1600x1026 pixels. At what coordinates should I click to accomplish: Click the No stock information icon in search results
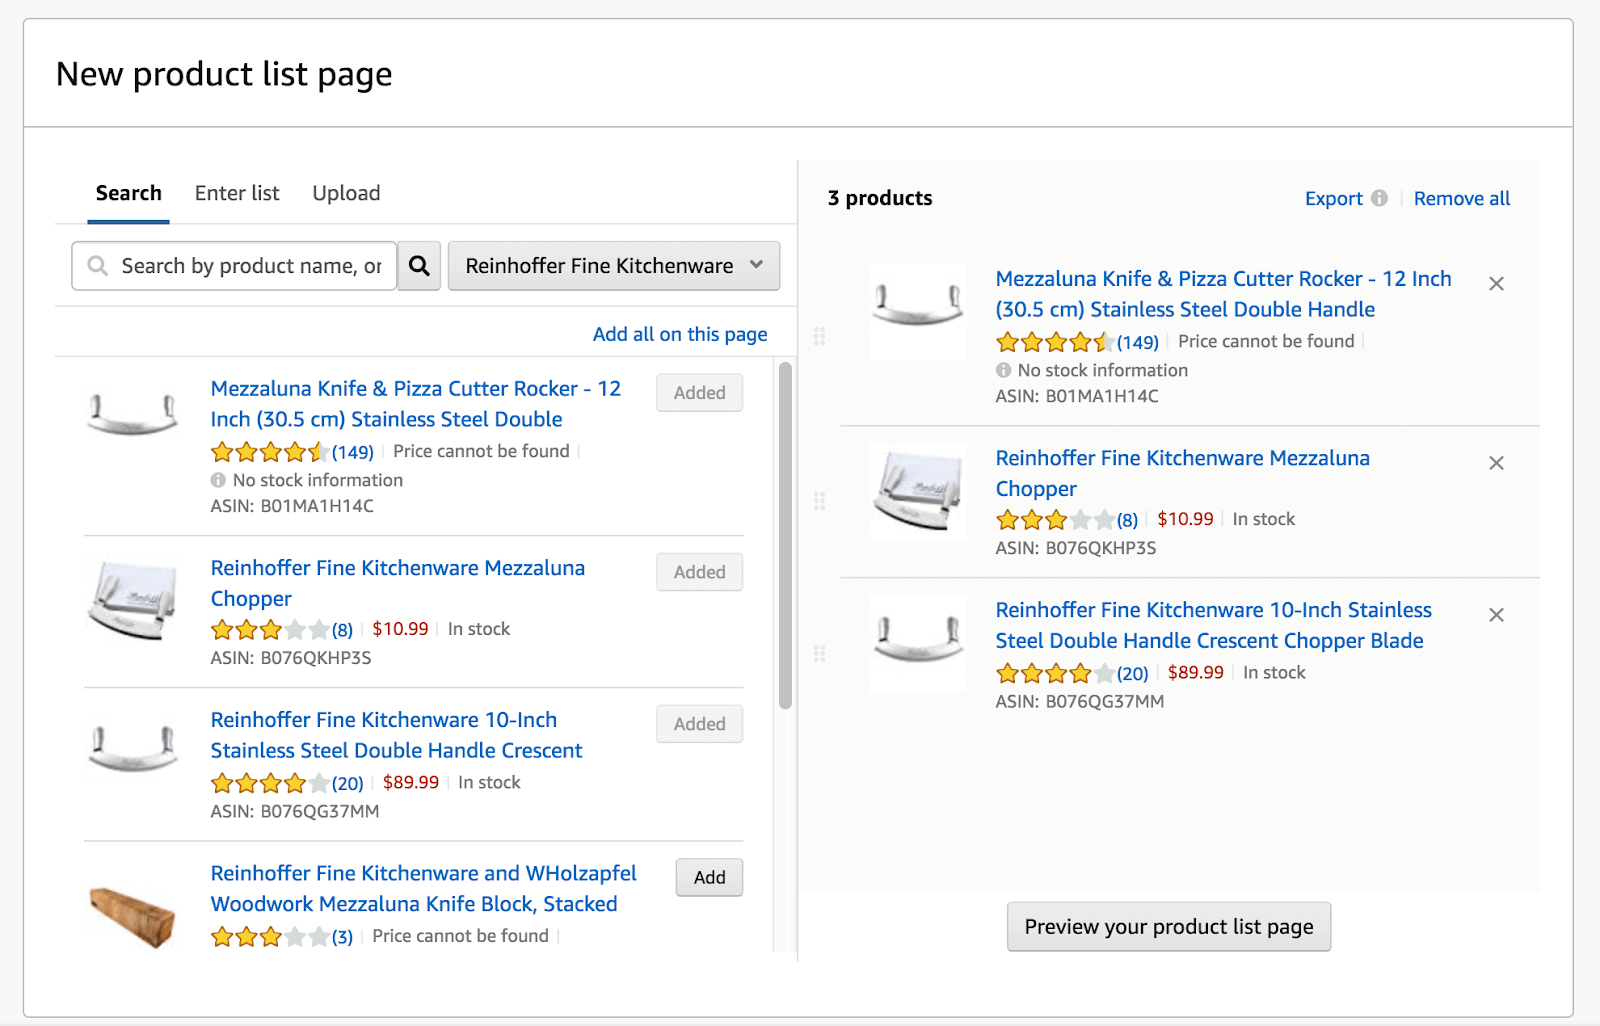point(218,480)
